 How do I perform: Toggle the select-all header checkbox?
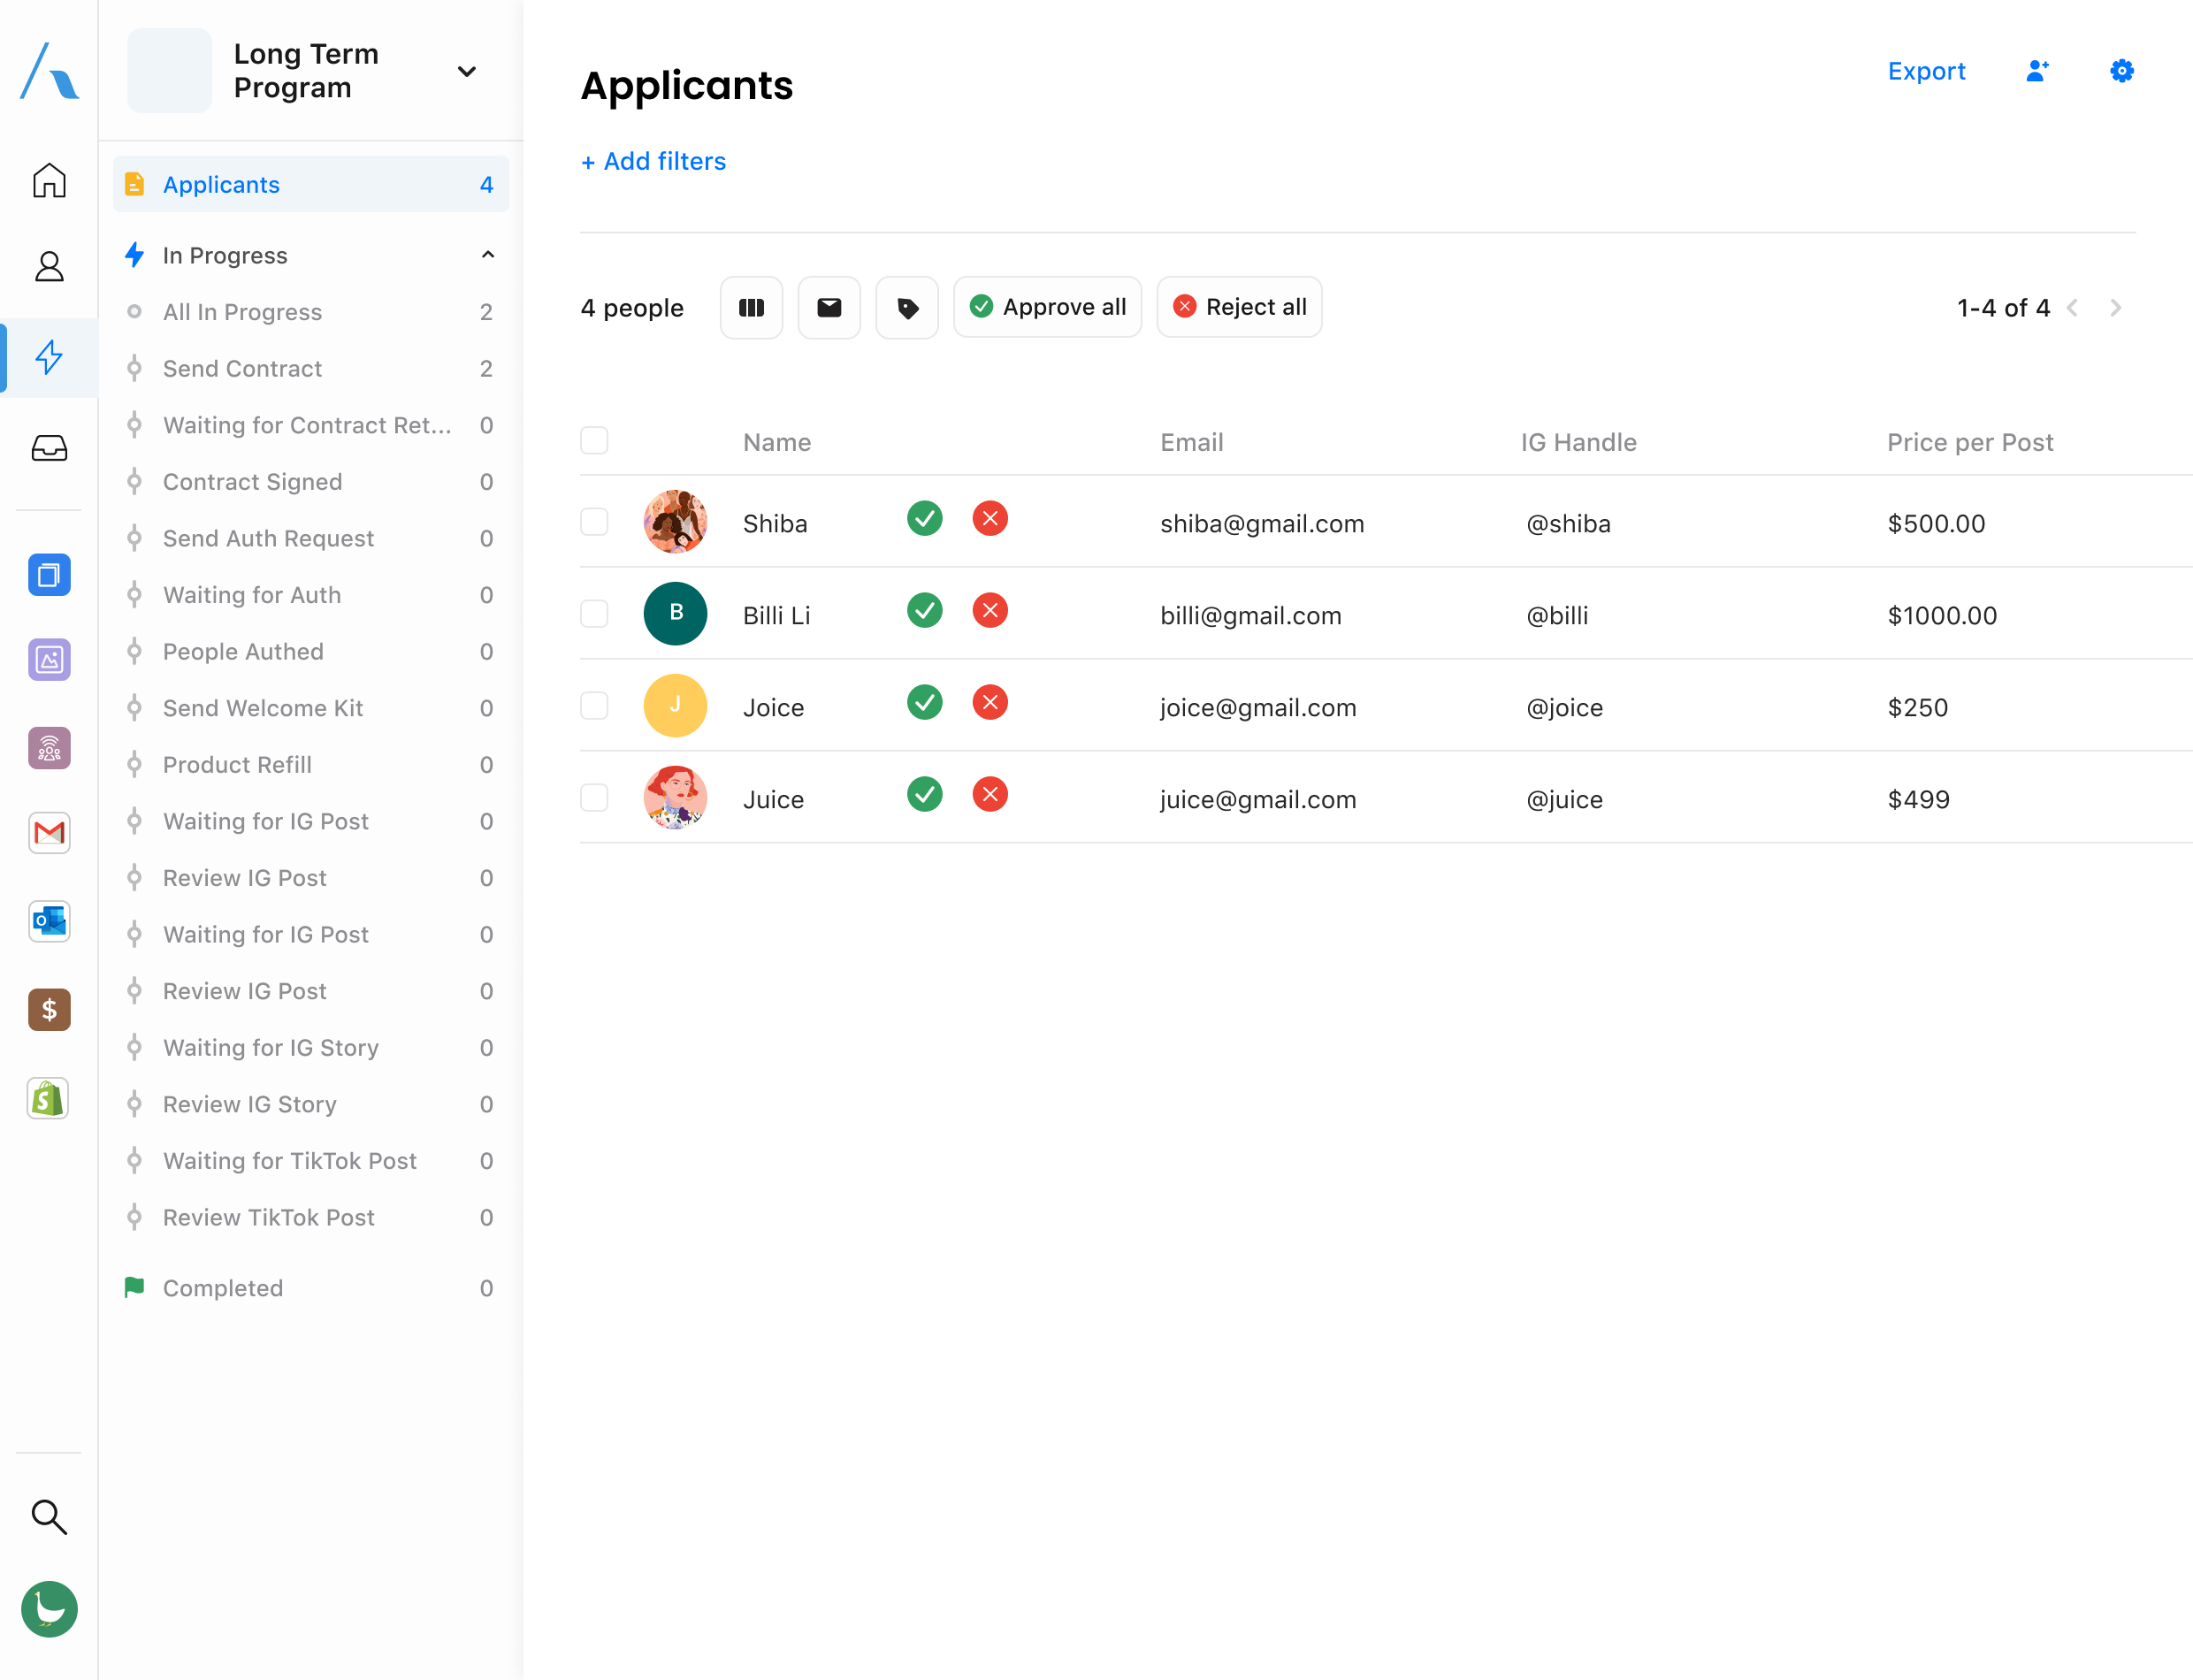594,441
